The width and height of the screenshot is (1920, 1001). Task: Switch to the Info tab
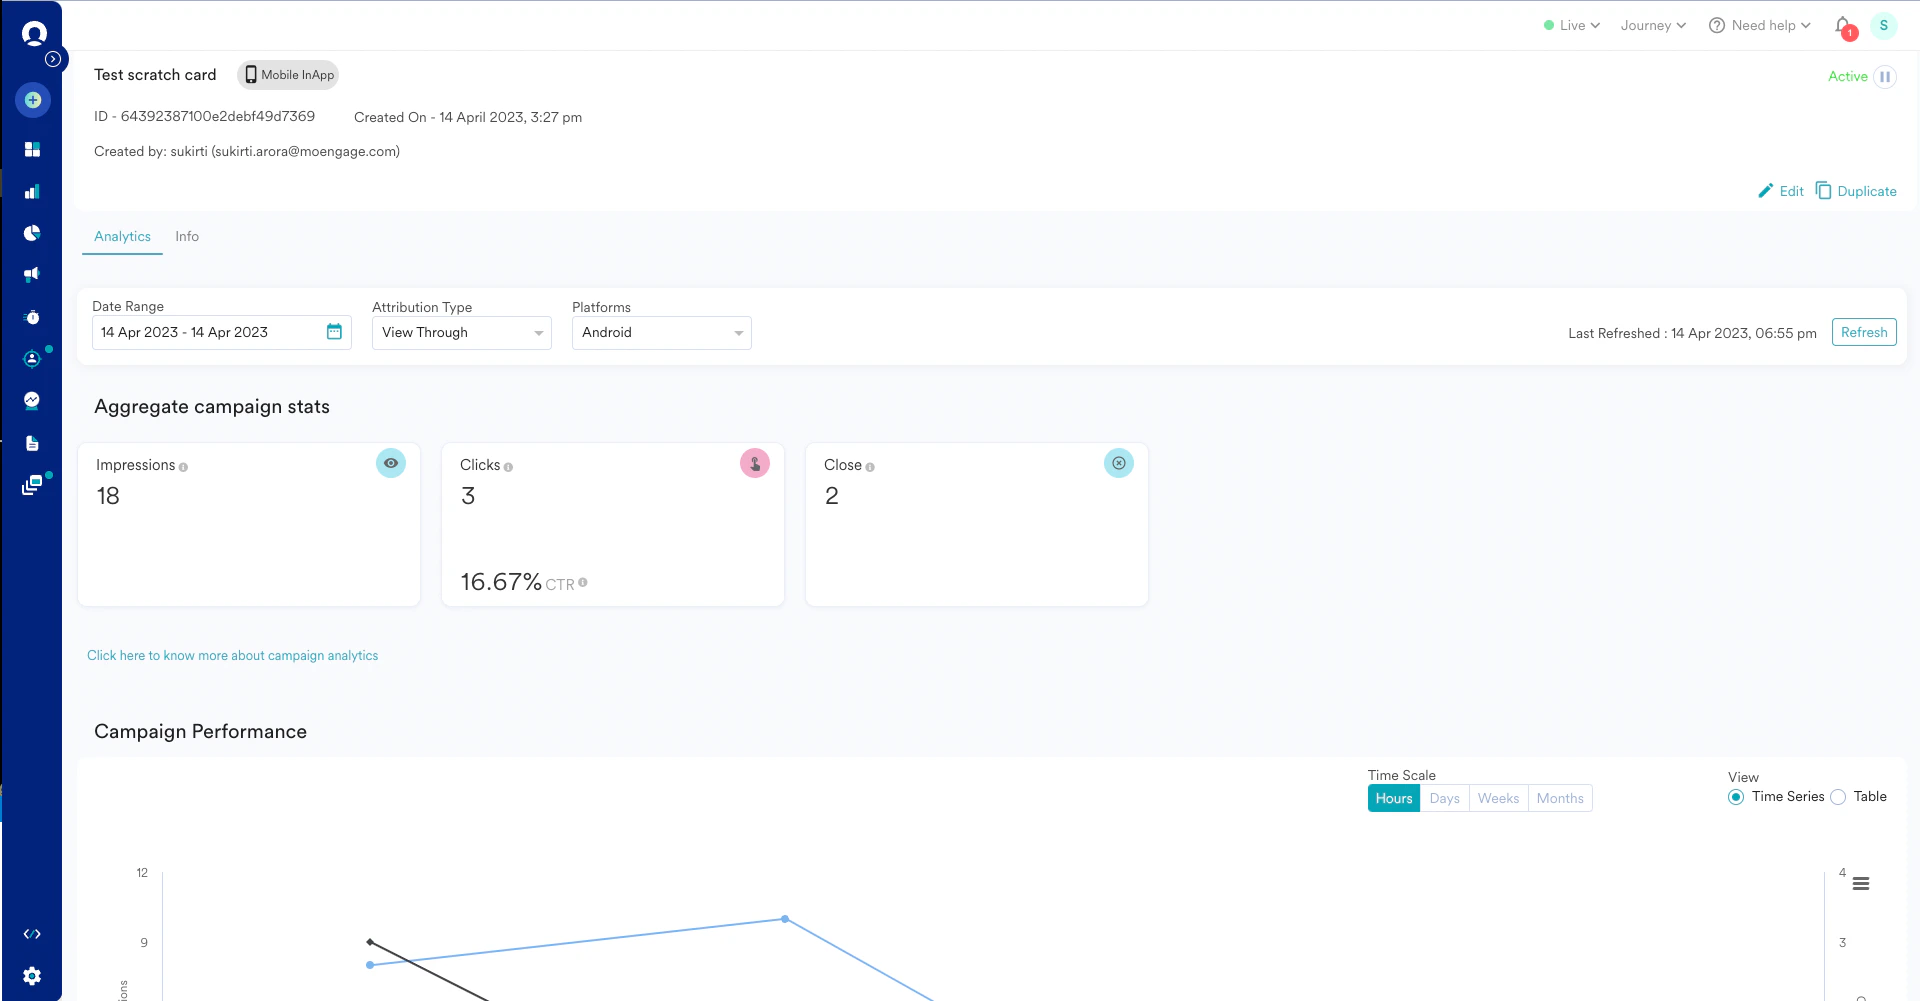click(x=186, y=236)
